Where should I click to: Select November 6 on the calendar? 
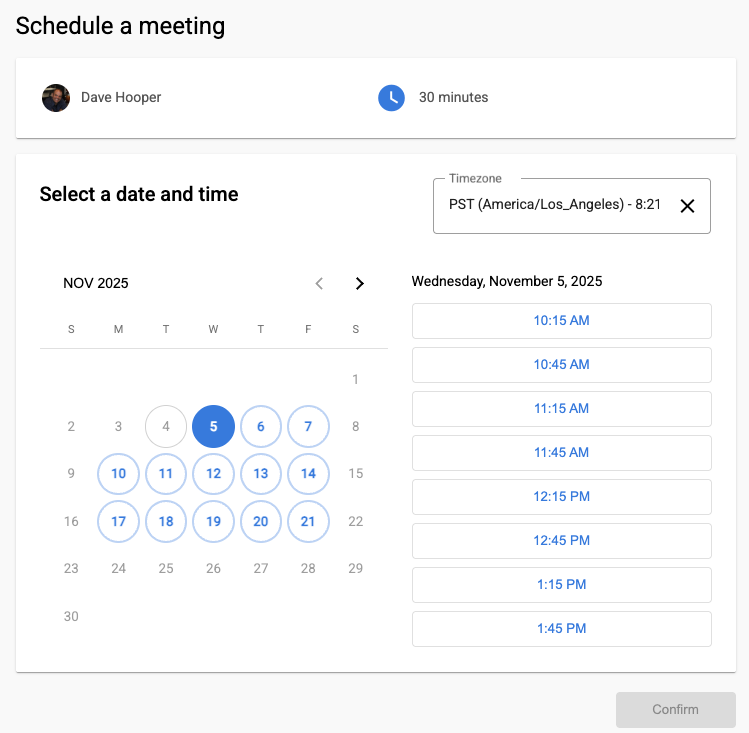tap(261, 426)
